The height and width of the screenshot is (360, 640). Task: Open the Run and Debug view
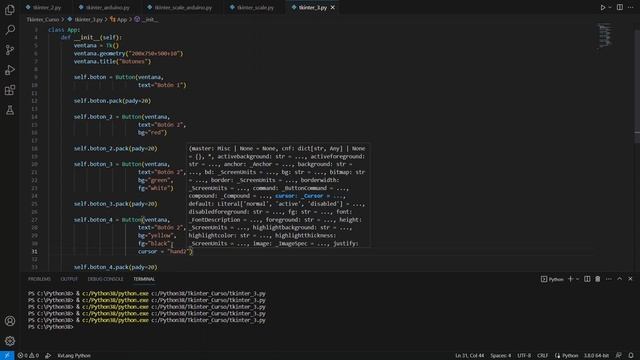point(10,70)
